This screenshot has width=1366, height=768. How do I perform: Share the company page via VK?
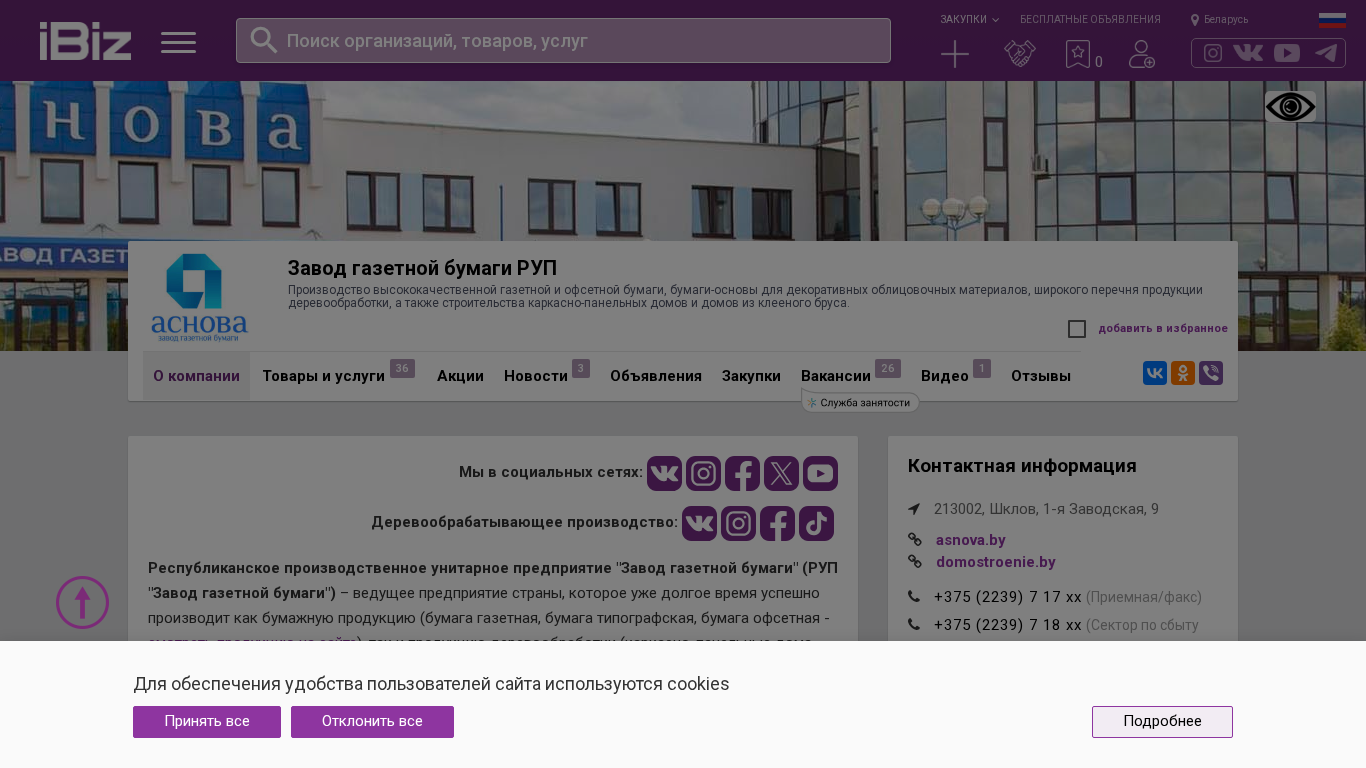point(1155,373)
